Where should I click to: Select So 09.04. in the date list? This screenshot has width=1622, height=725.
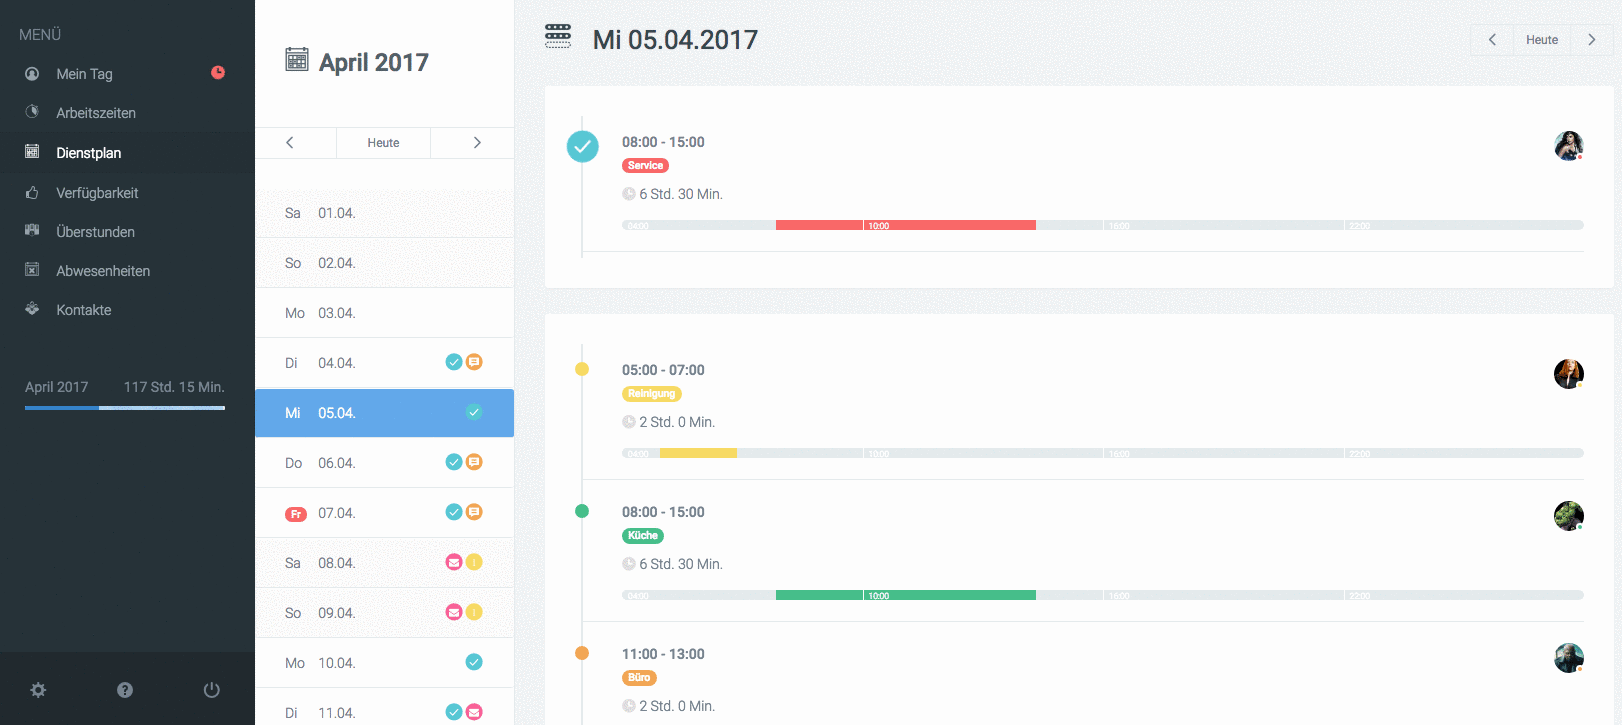[385, 613]
